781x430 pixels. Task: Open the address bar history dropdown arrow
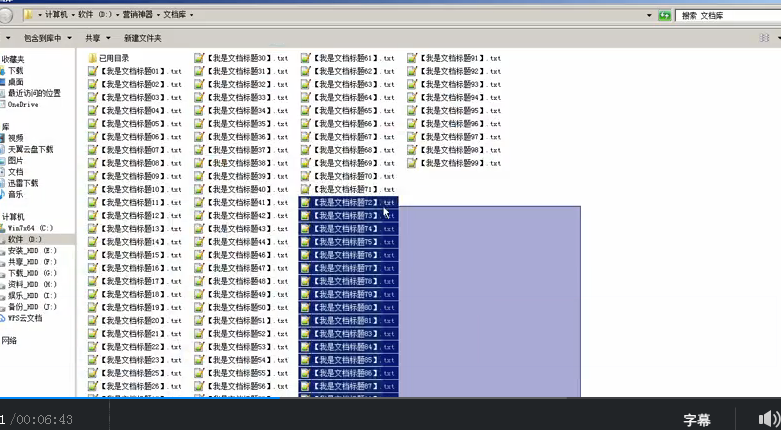(x=647, y=16)
